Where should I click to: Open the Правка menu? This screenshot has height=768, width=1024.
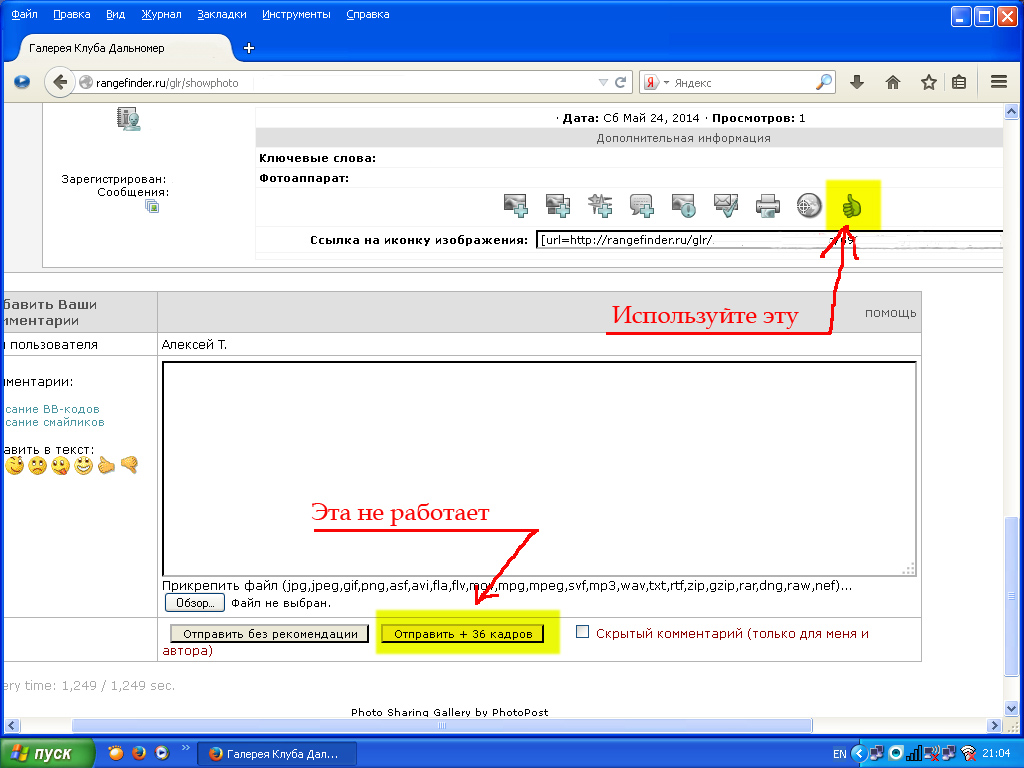pyautogui.click(x=72, y=14)
